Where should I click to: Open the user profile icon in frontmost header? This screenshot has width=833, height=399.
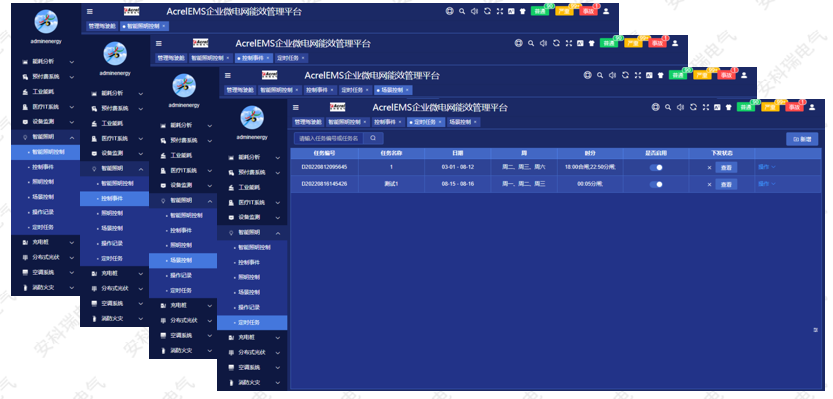[x=812, y=107]
